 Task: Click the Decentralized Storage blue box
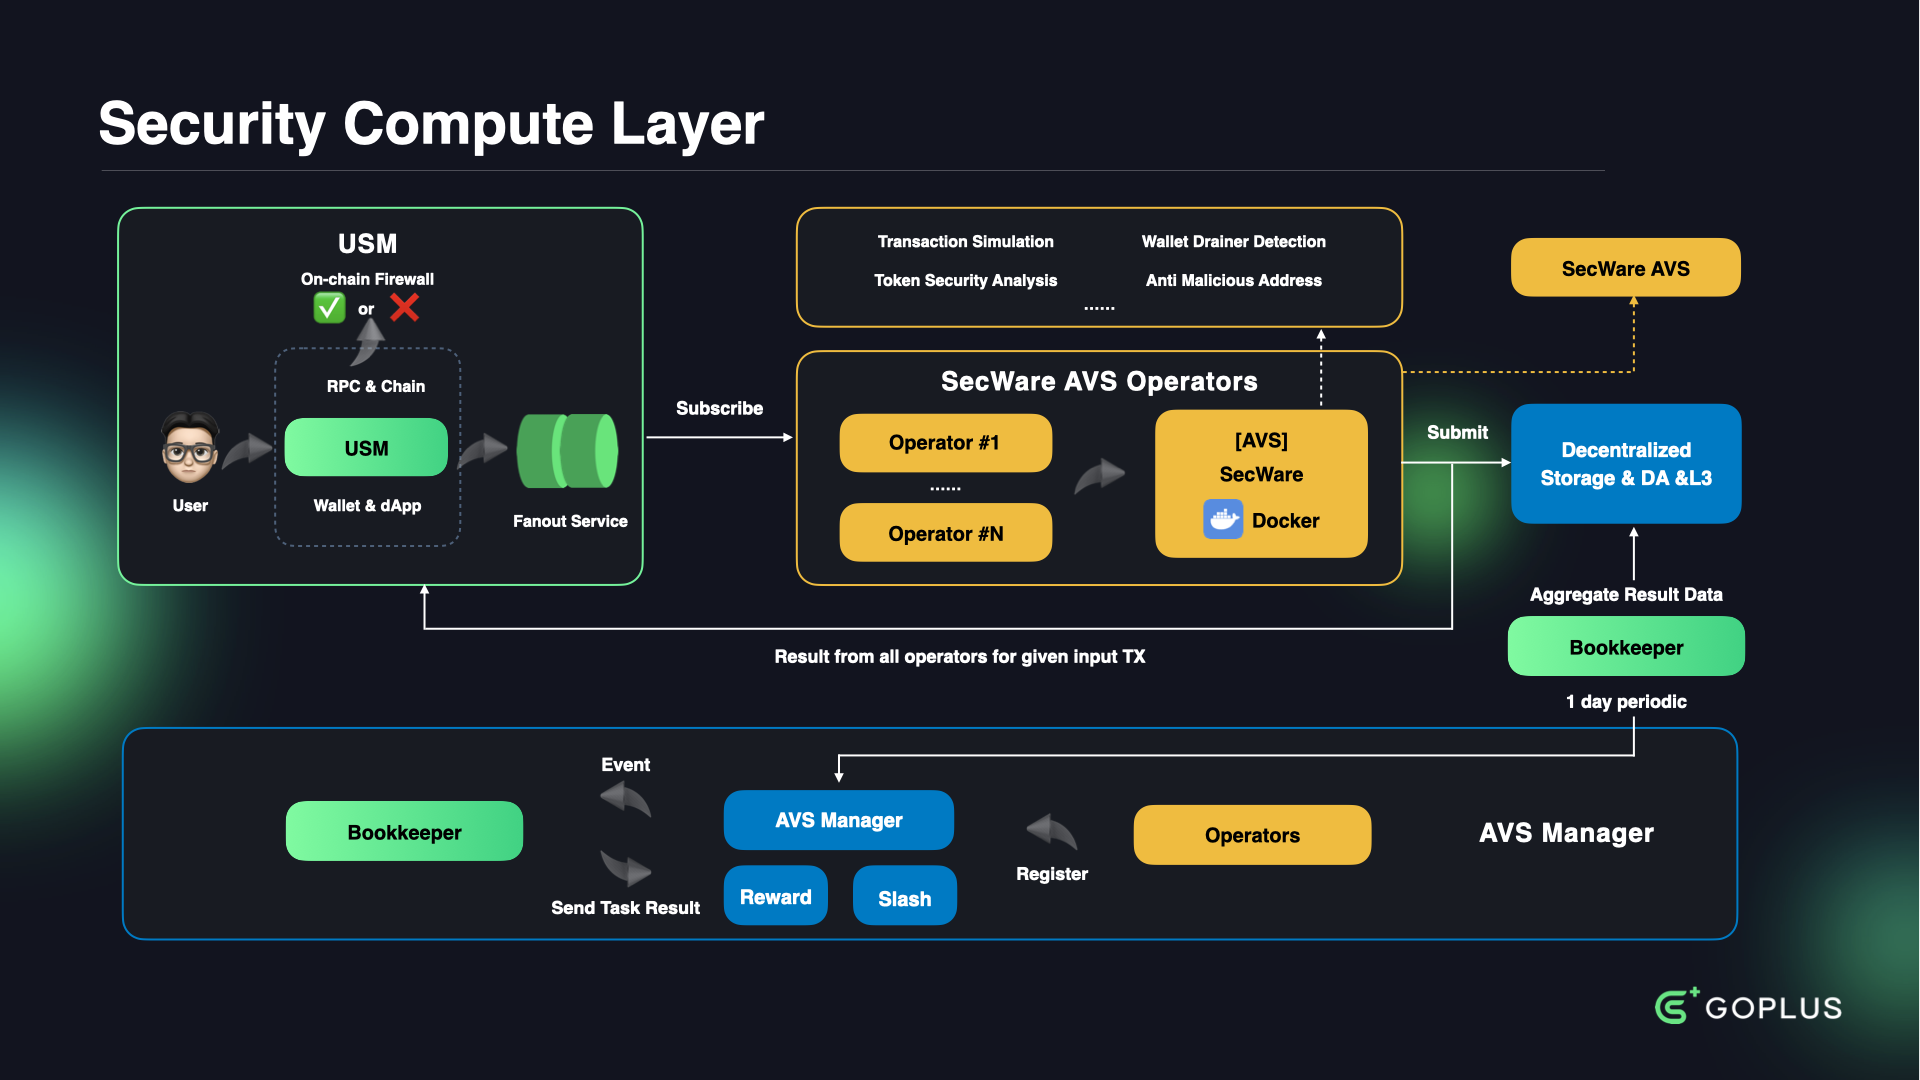(x=1625, y=464)
